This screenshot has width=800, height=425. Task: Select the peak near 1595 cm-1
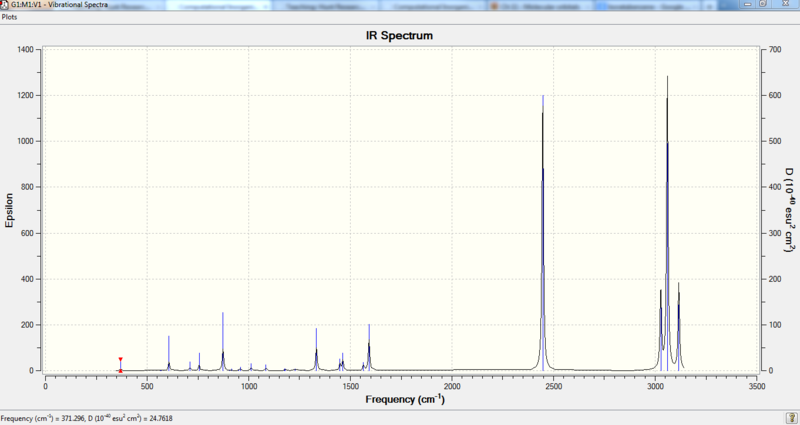pos(369,347)
